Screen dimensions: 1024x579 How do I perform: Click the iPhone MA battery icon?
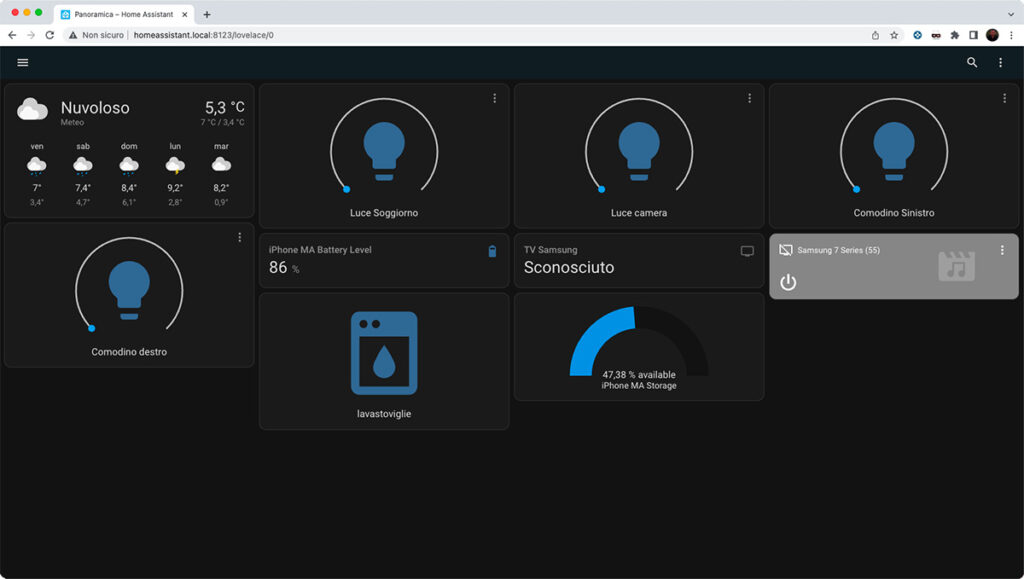[x=492, y=251]
